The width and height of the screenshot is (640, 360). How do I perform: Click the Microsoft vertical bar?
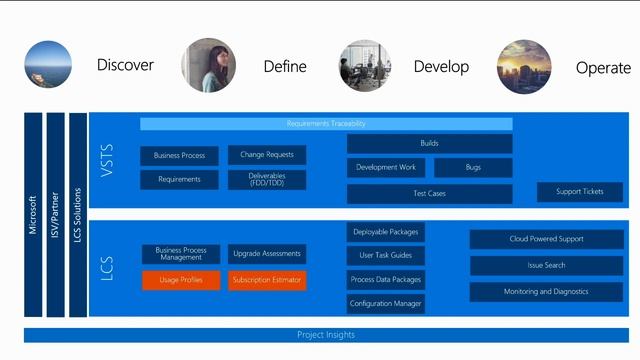click(x=33, y=215)
